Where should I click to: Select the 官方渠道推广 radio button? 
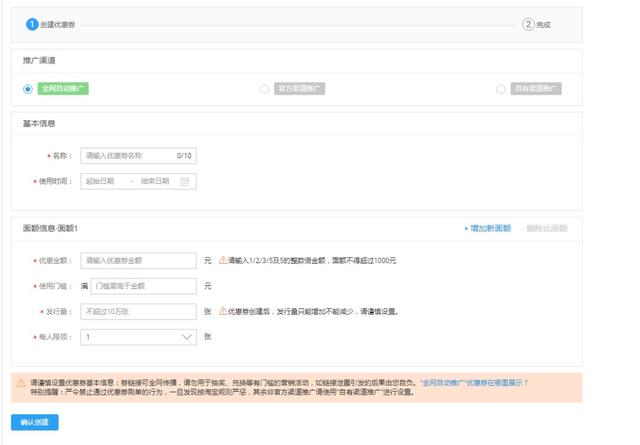tap(264, 89)
